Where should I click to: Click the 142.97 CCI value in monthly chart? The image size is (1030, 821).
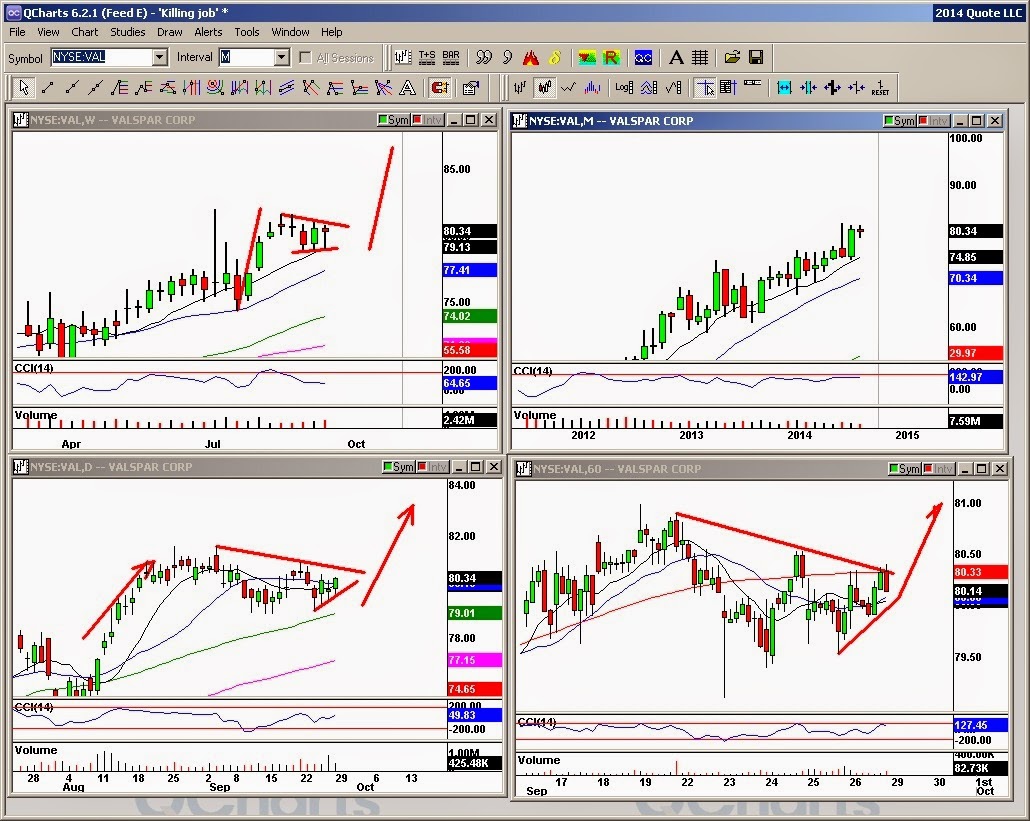pyautogui.click(x=975, y=377)
